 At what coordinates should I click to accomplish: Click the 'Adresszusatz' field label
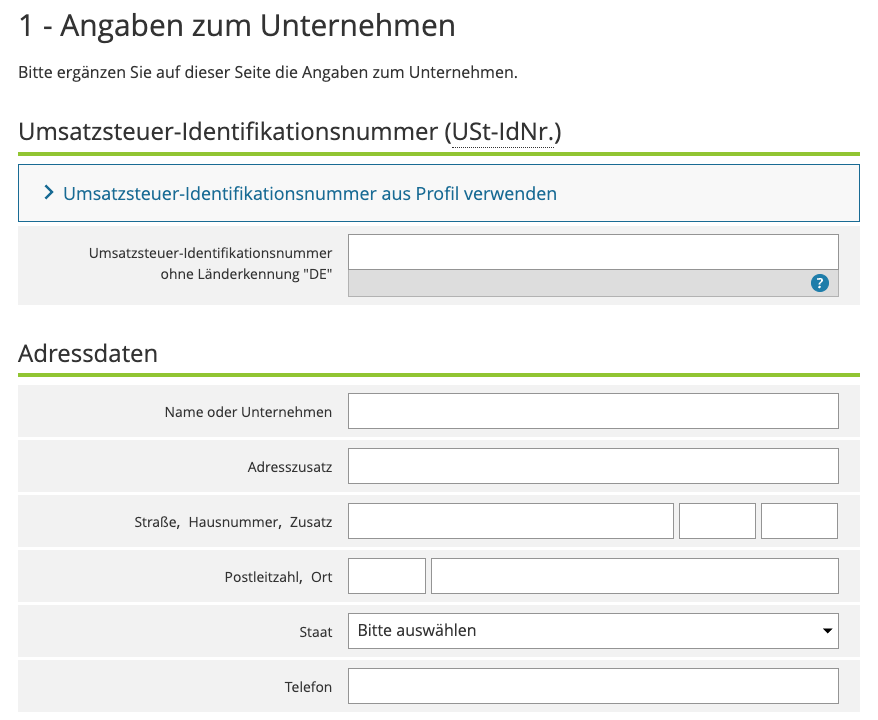coord(290,467)
